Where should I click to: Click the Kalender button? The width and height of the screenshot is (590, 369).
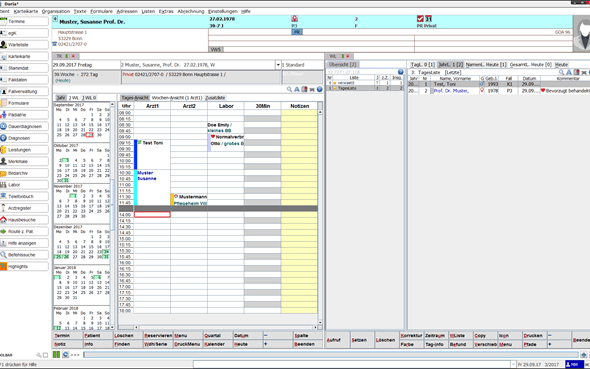point(218,344)
